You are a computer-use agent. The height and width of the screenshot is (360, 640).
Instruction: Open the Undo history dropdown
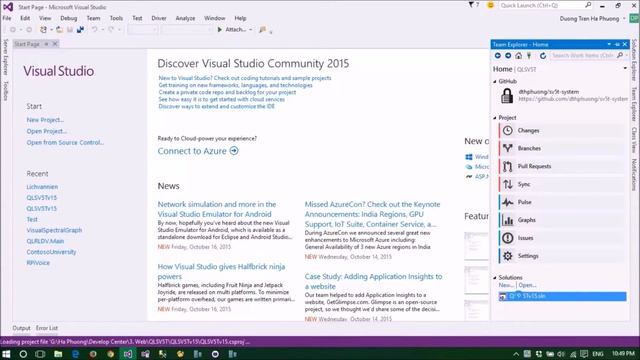(x=102, y=30)
